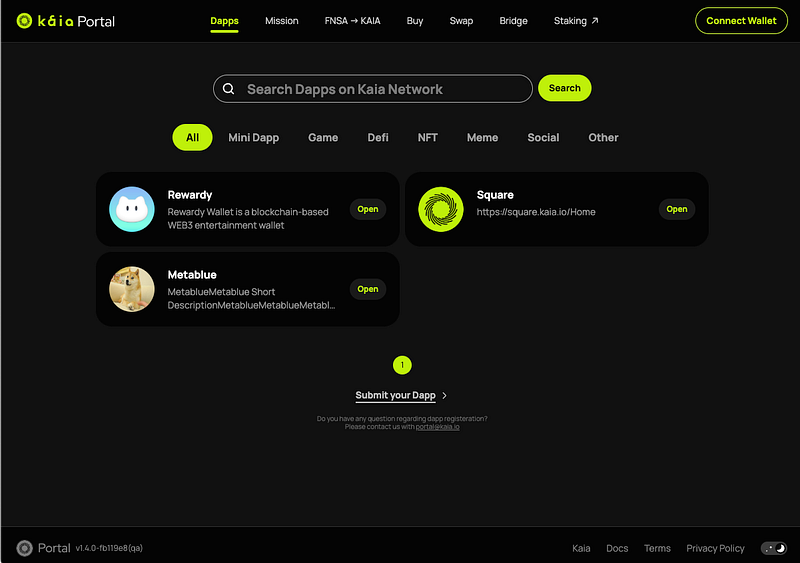This screenshot has width=800, height=563.
Task: Open the Mission nav item
Action: 282,21
